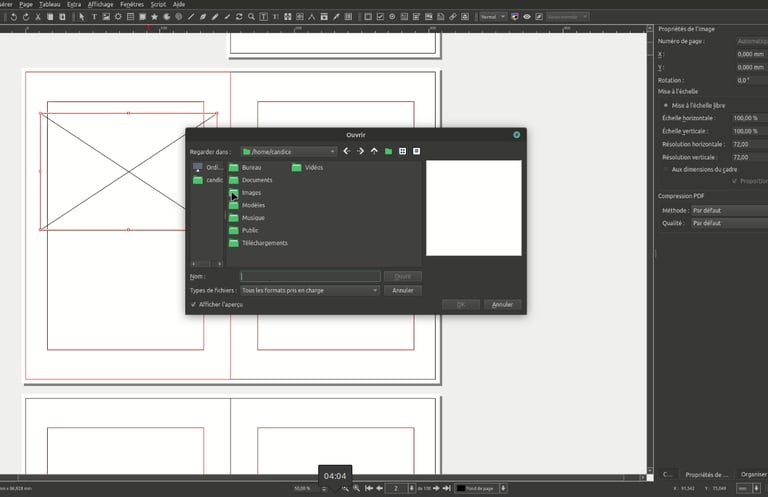
Task: Click the 'Nom' file name input field
Action: 310,276
